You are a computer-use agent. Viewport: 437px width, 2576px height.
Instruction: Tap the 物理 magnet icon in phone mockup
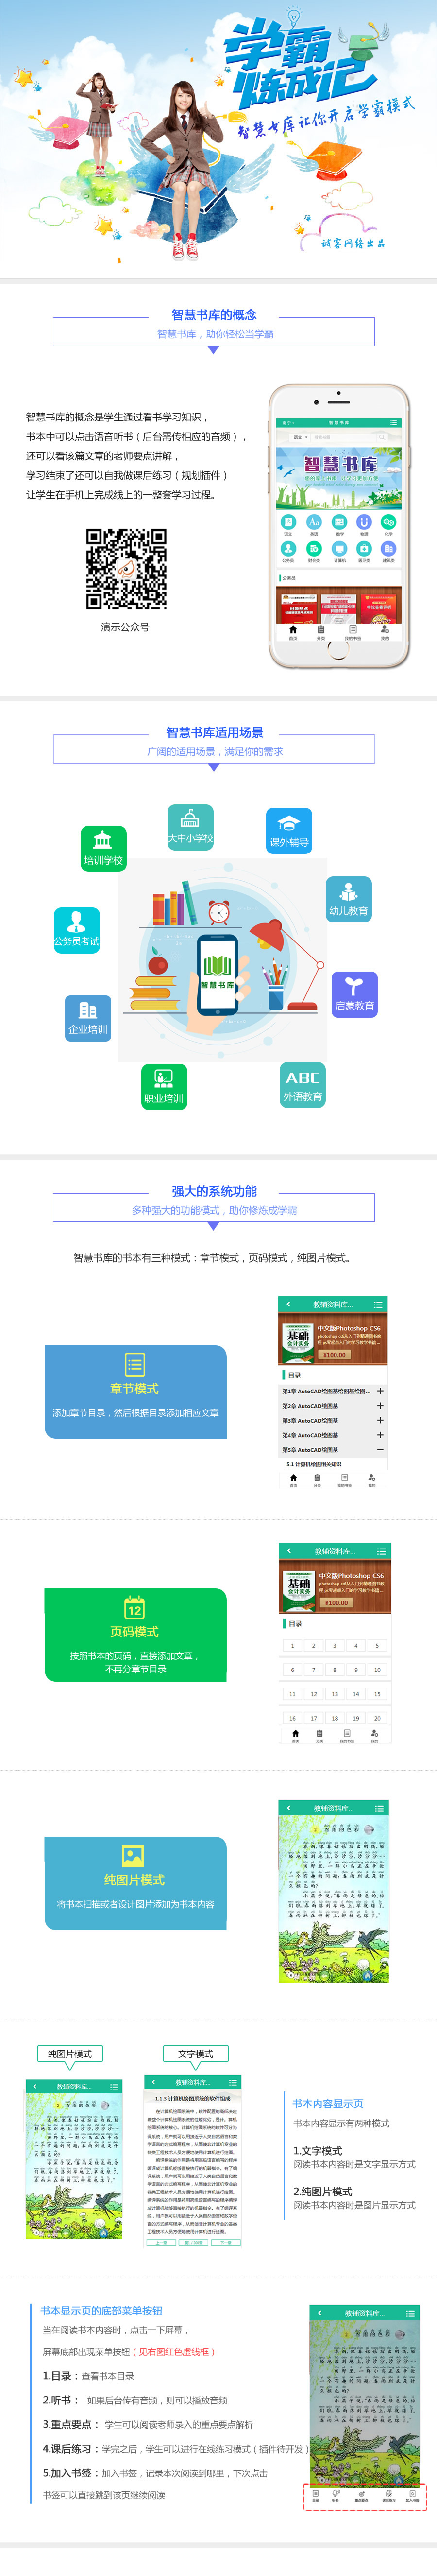point(364,522)
